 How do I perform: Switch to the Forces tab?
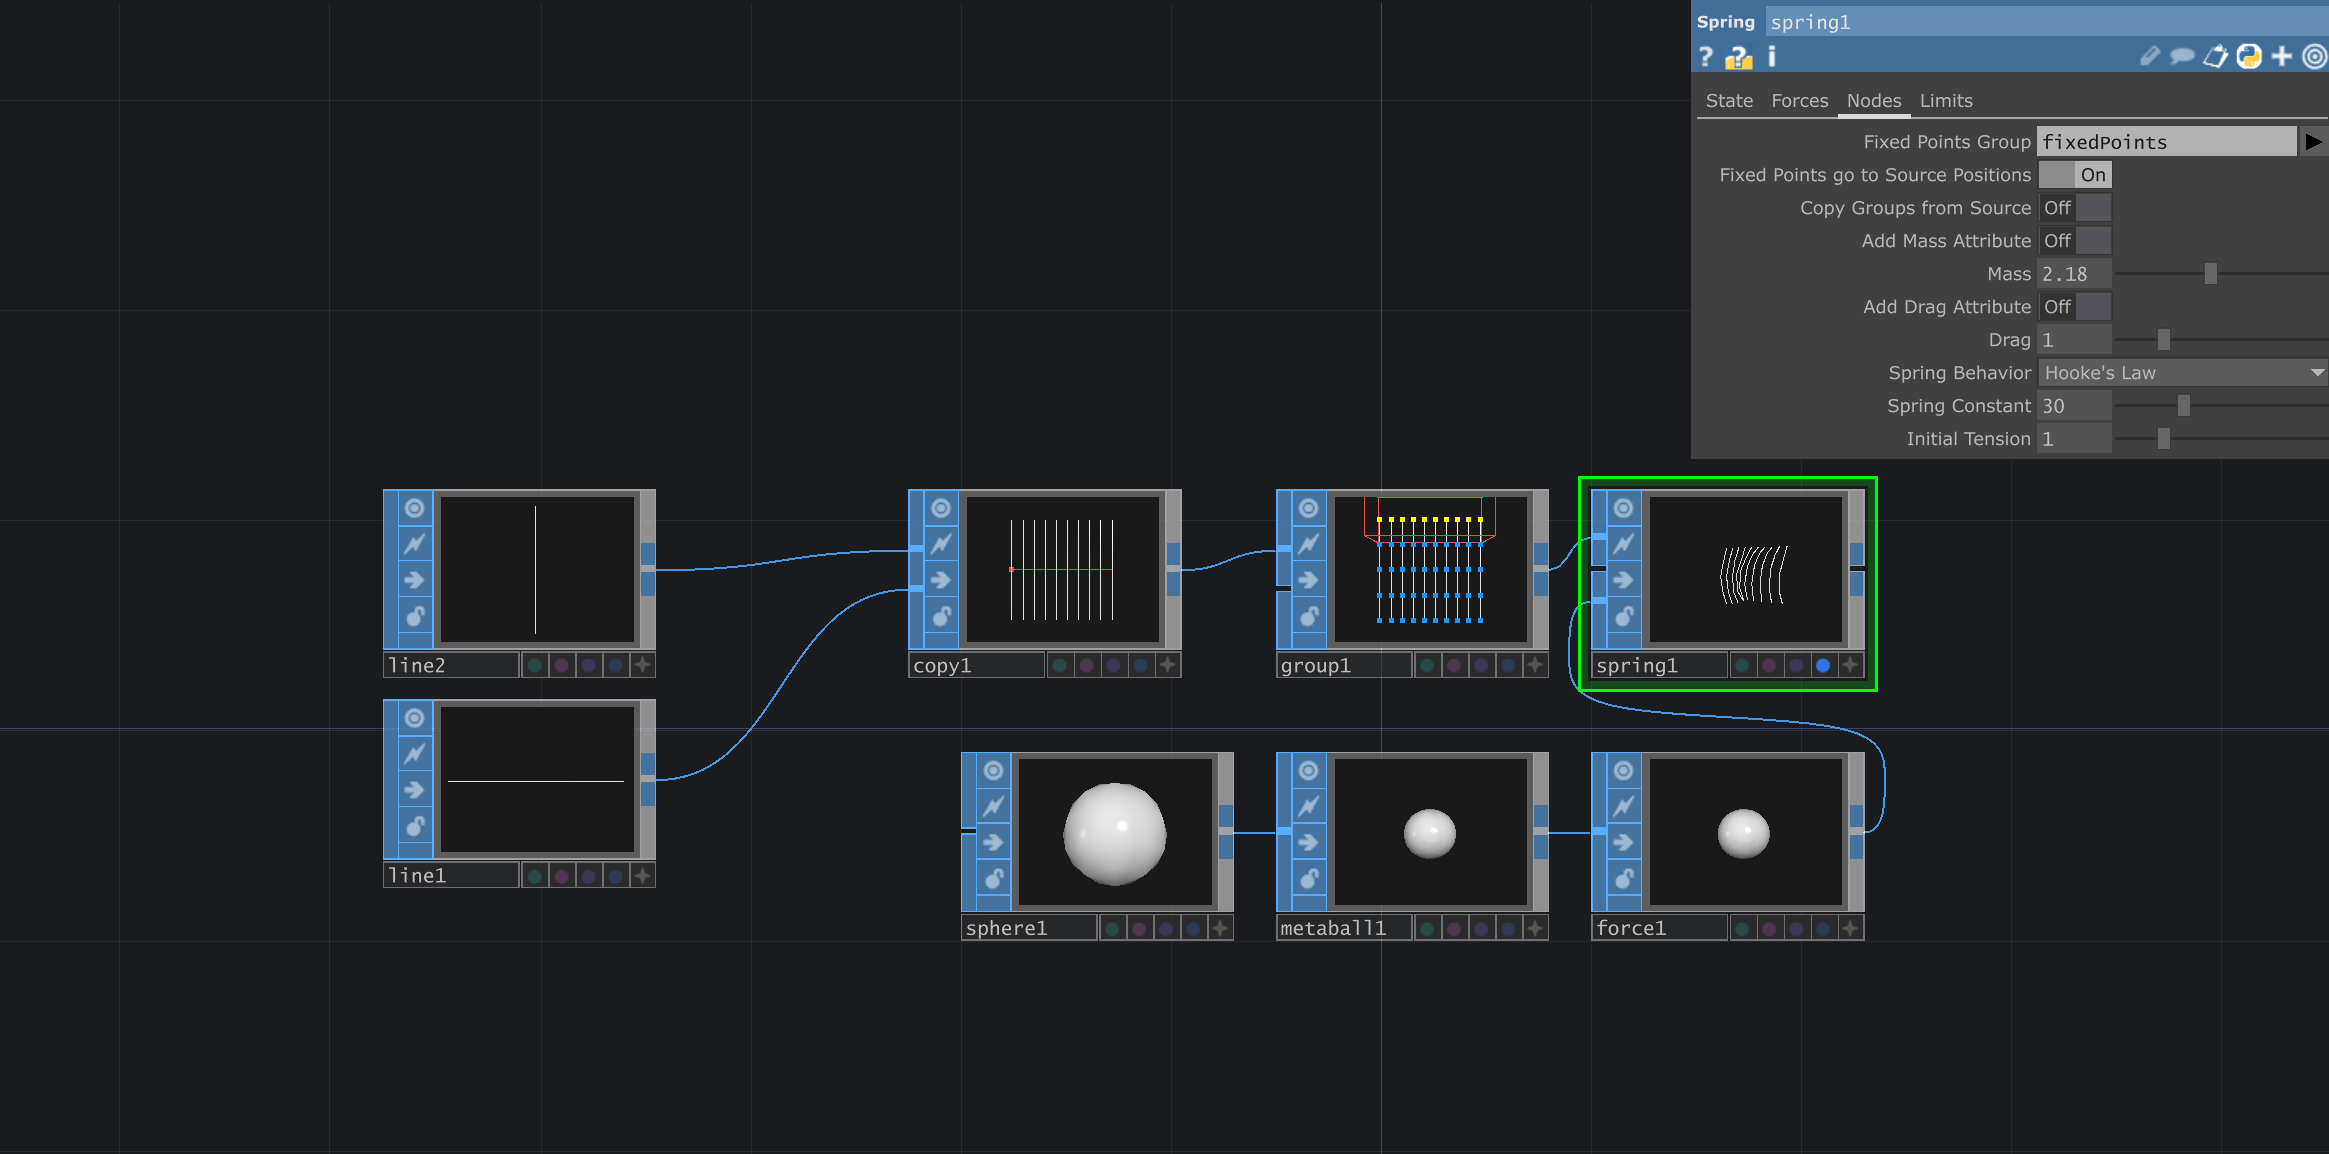coord(1799,101)
